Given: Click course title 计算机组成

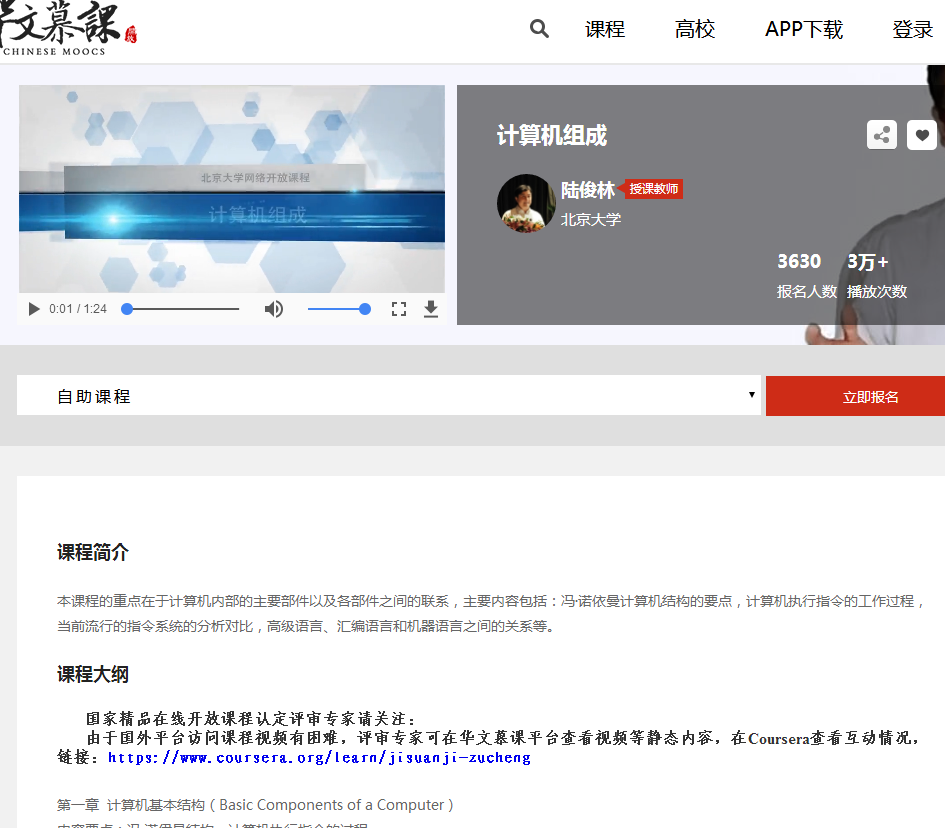Looking at the screenshot, I should (x=551, y=136).
